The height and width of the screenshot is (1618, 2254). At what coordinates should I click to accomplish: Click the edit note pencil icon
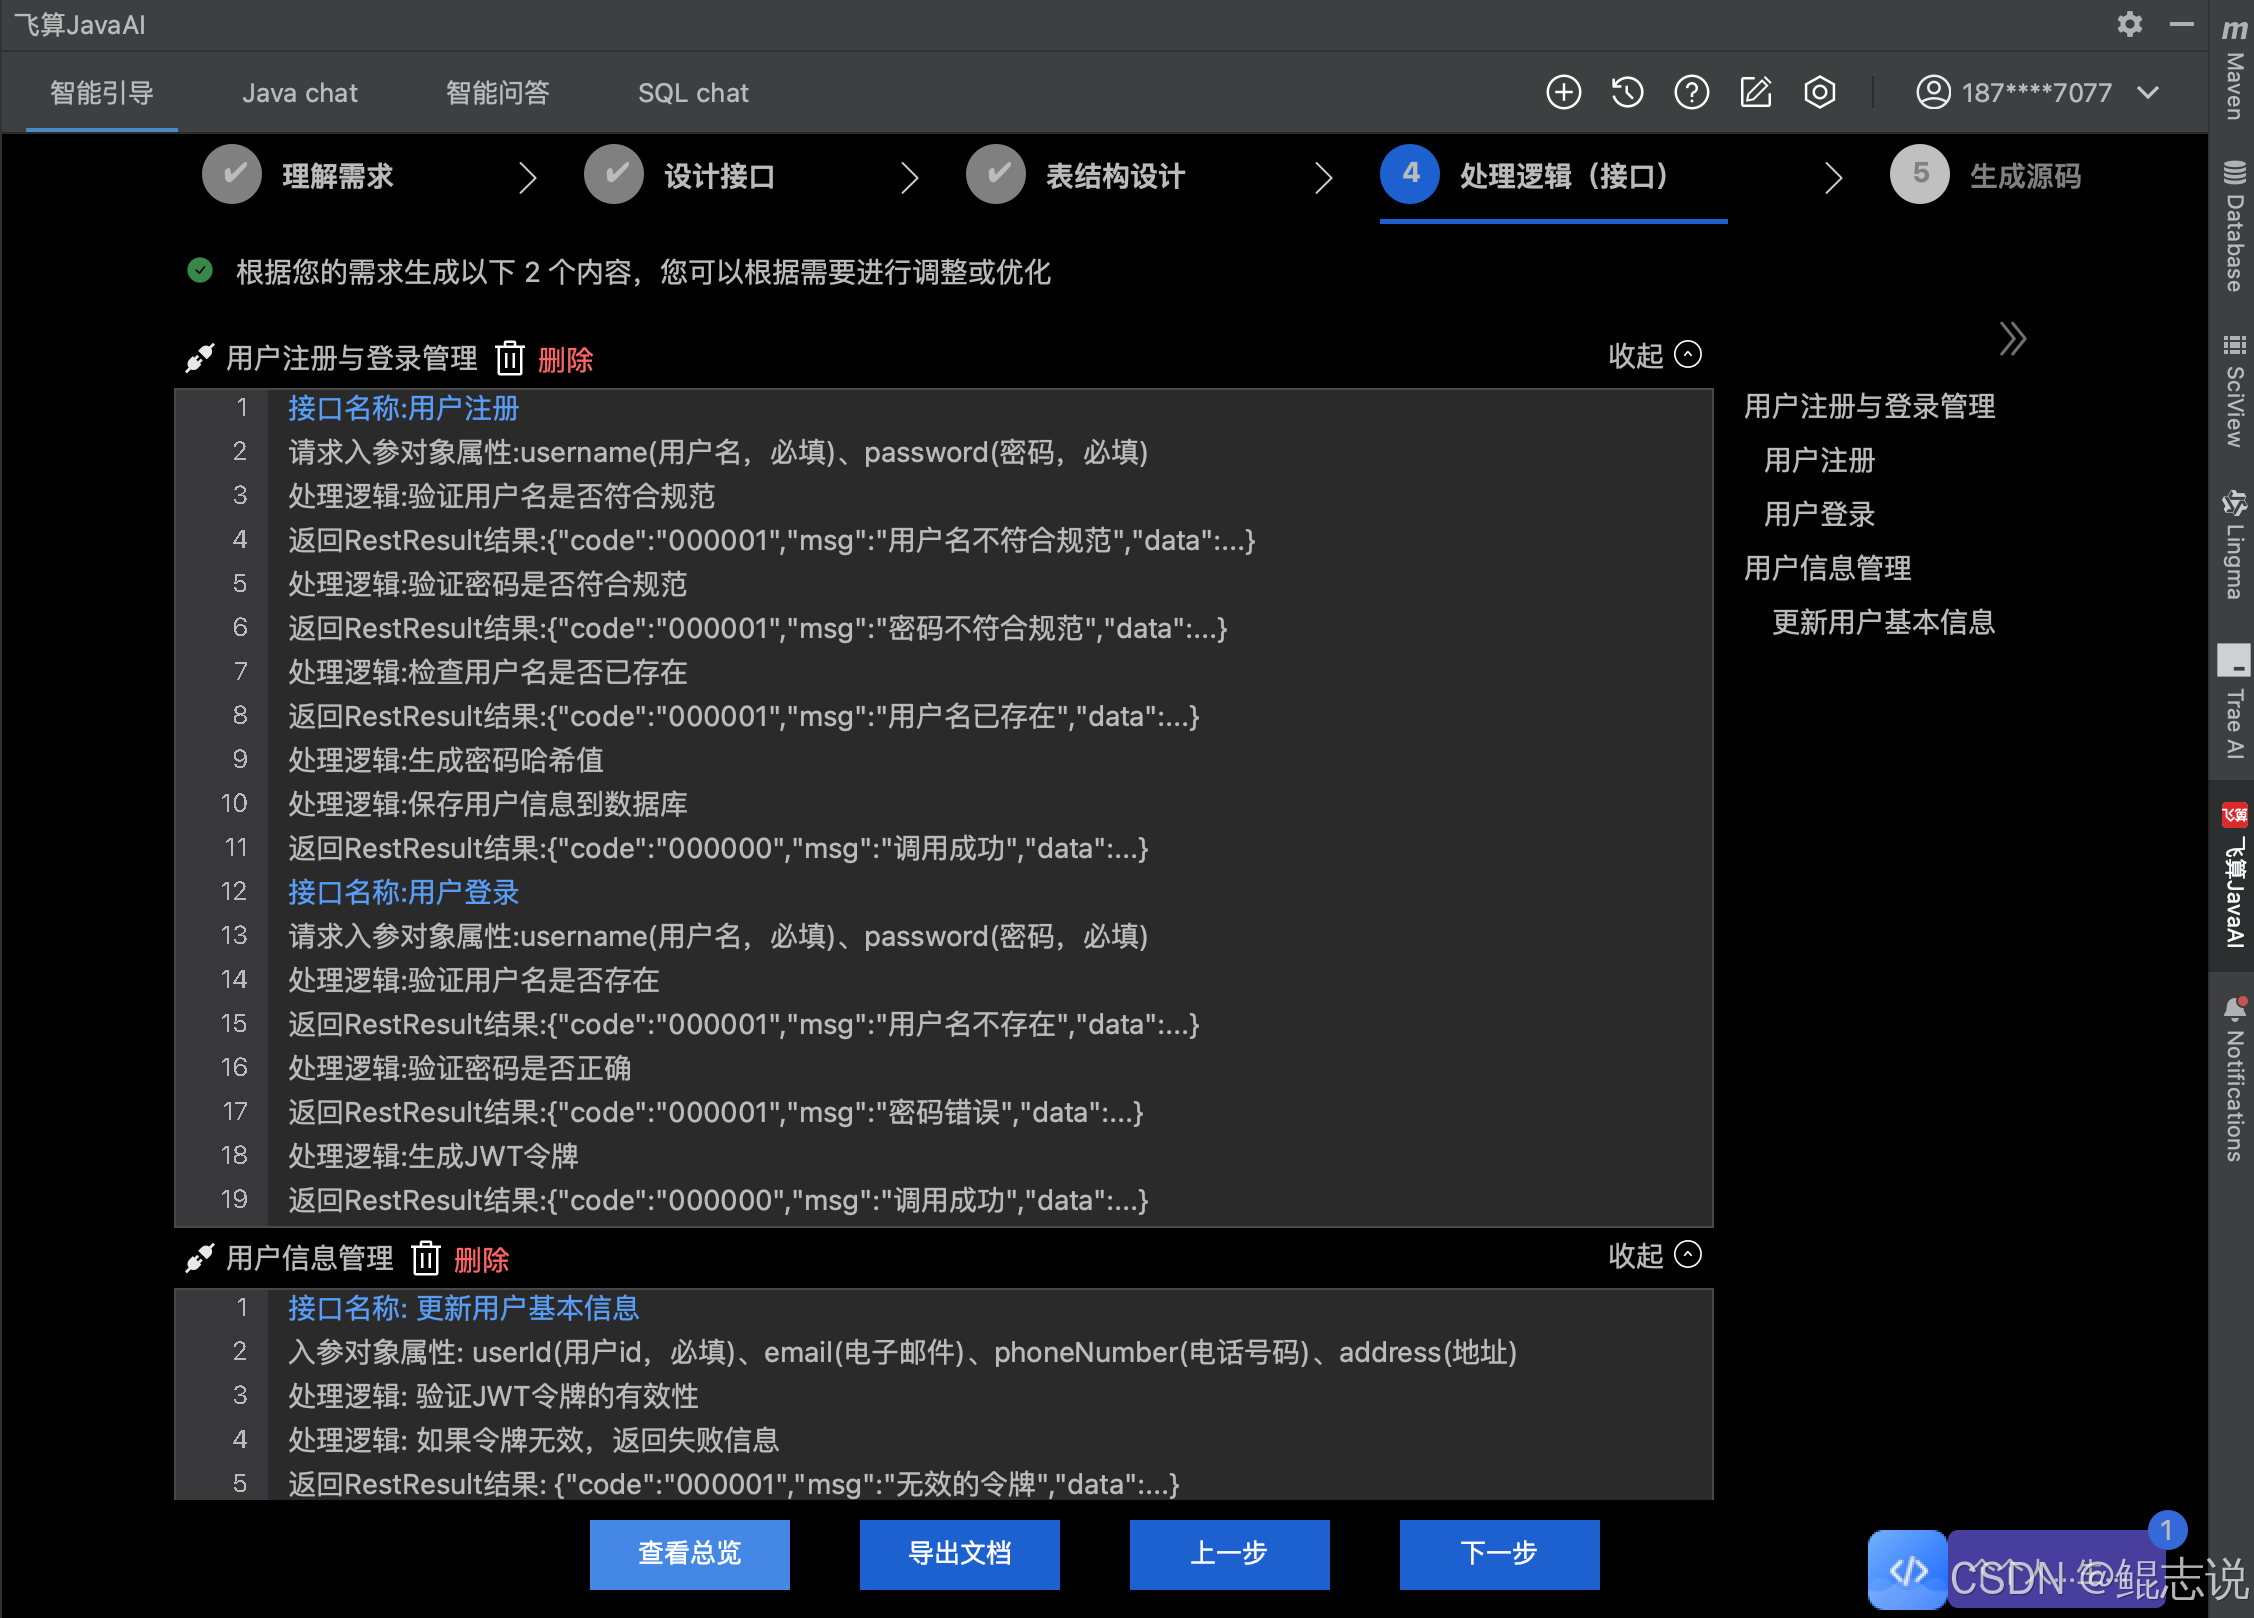pyautogui.click(x=1756, y=92)
